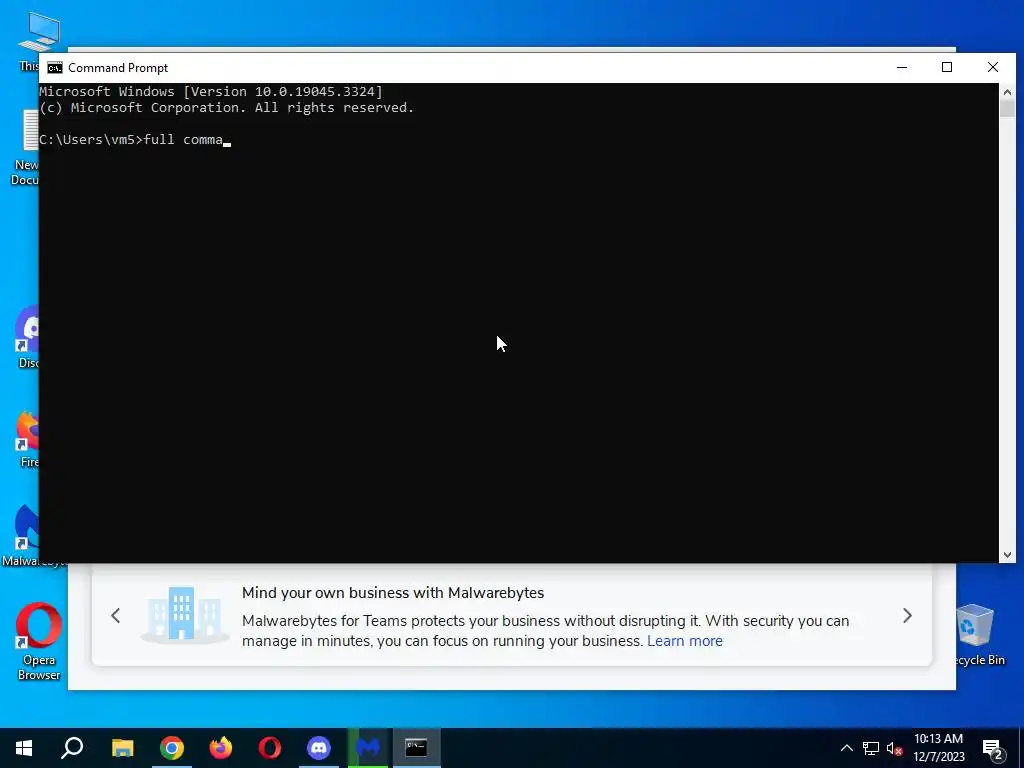The height and width of the screenshot is (768, 1024).
Task: Open network status tray icon
Action: pos(871,748)
